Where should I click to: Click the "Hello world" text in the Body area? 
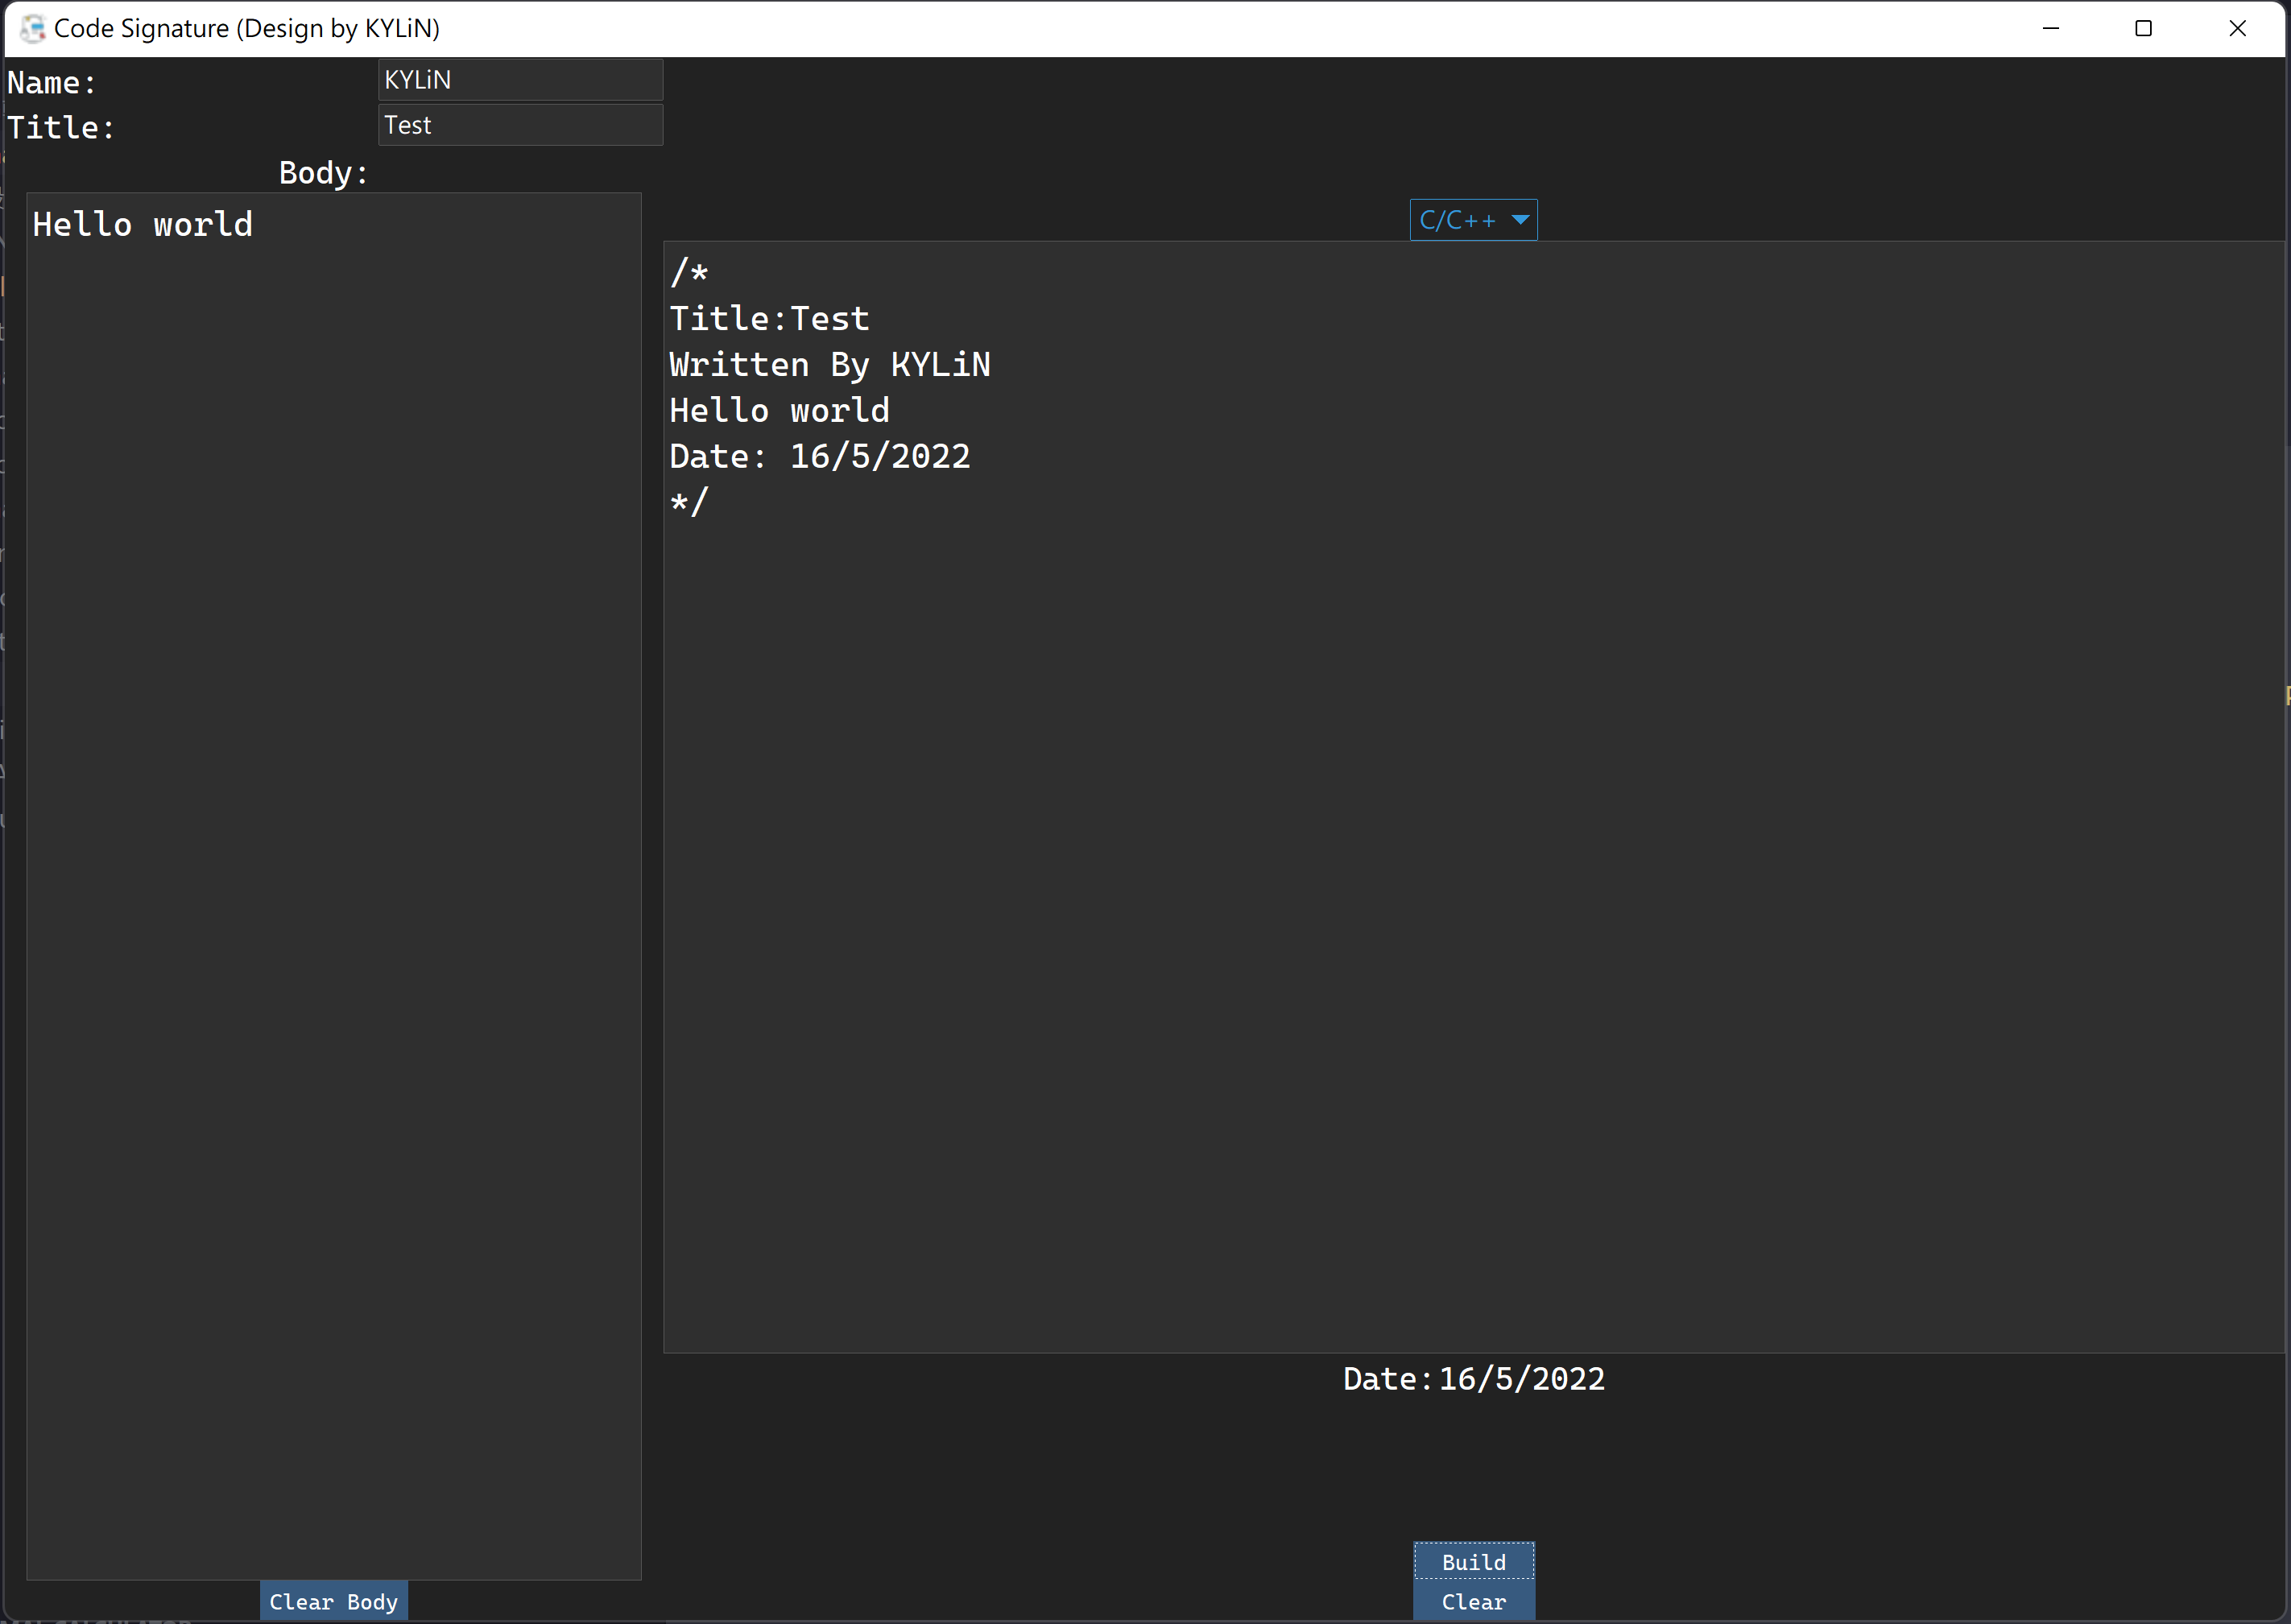(142, 225)
